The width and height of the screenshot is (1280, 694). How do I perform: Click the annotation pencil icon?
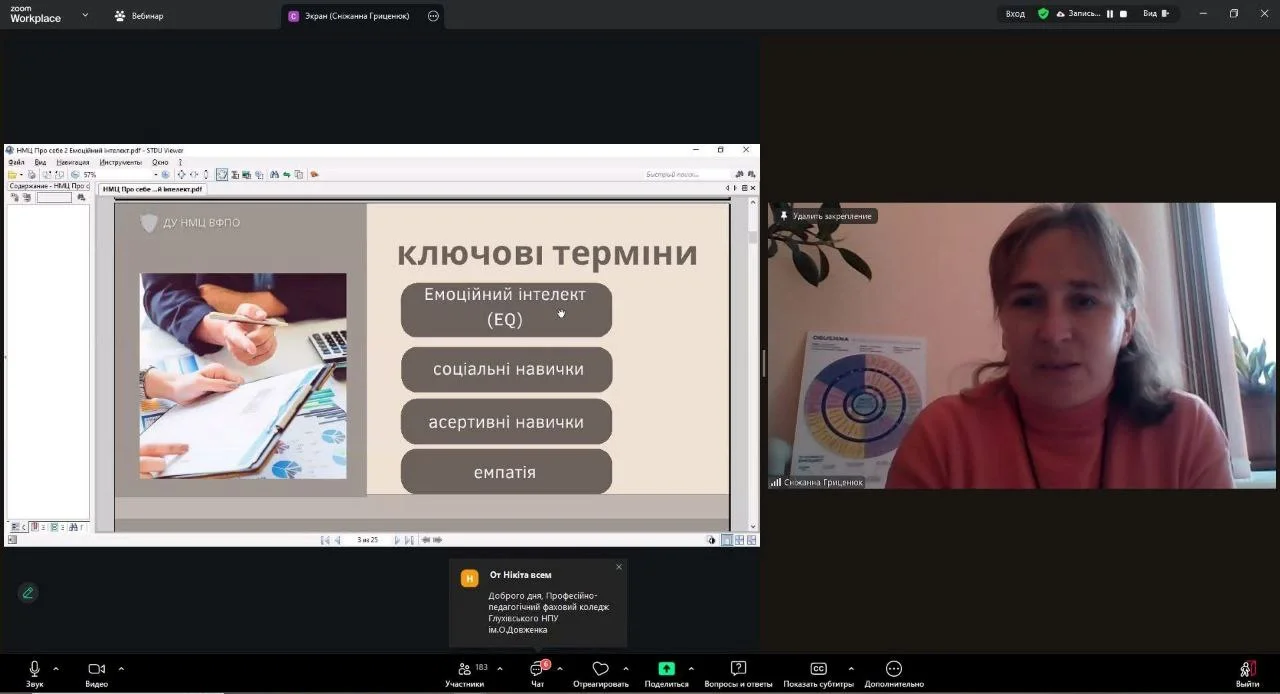[x=28, y=592]
